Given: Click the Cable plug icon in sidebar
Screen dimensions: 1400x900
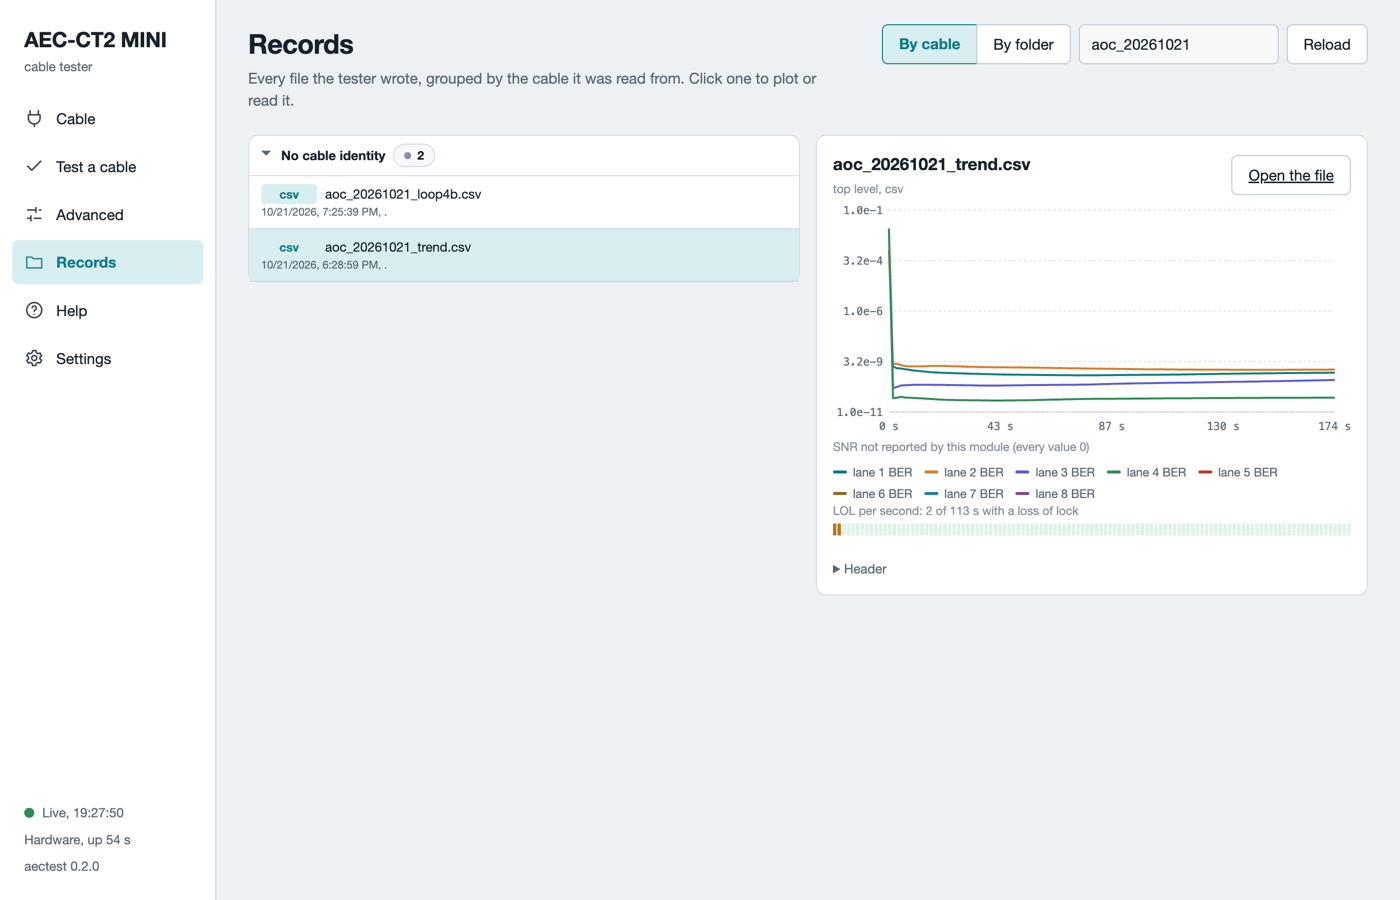Looking at the screenshot, I should click(x=34, y=118).
